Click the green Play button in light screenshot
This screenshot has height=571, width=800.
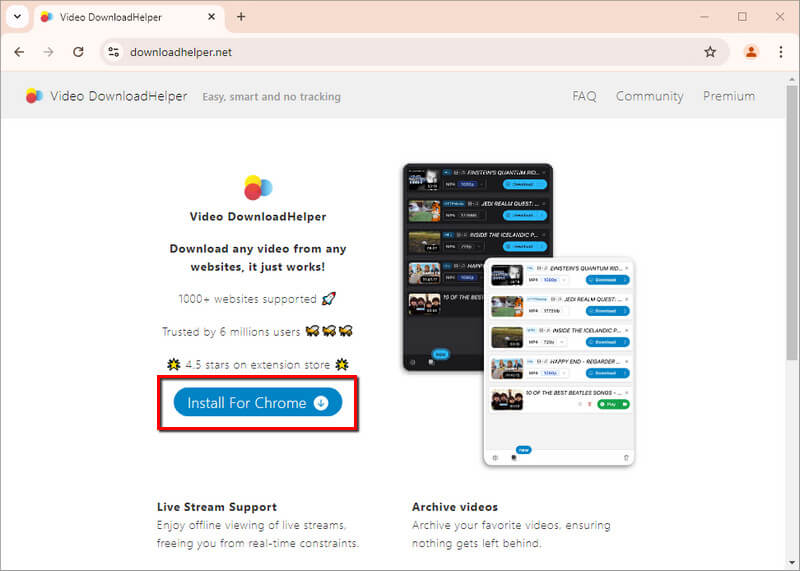[x=613, y=404]
